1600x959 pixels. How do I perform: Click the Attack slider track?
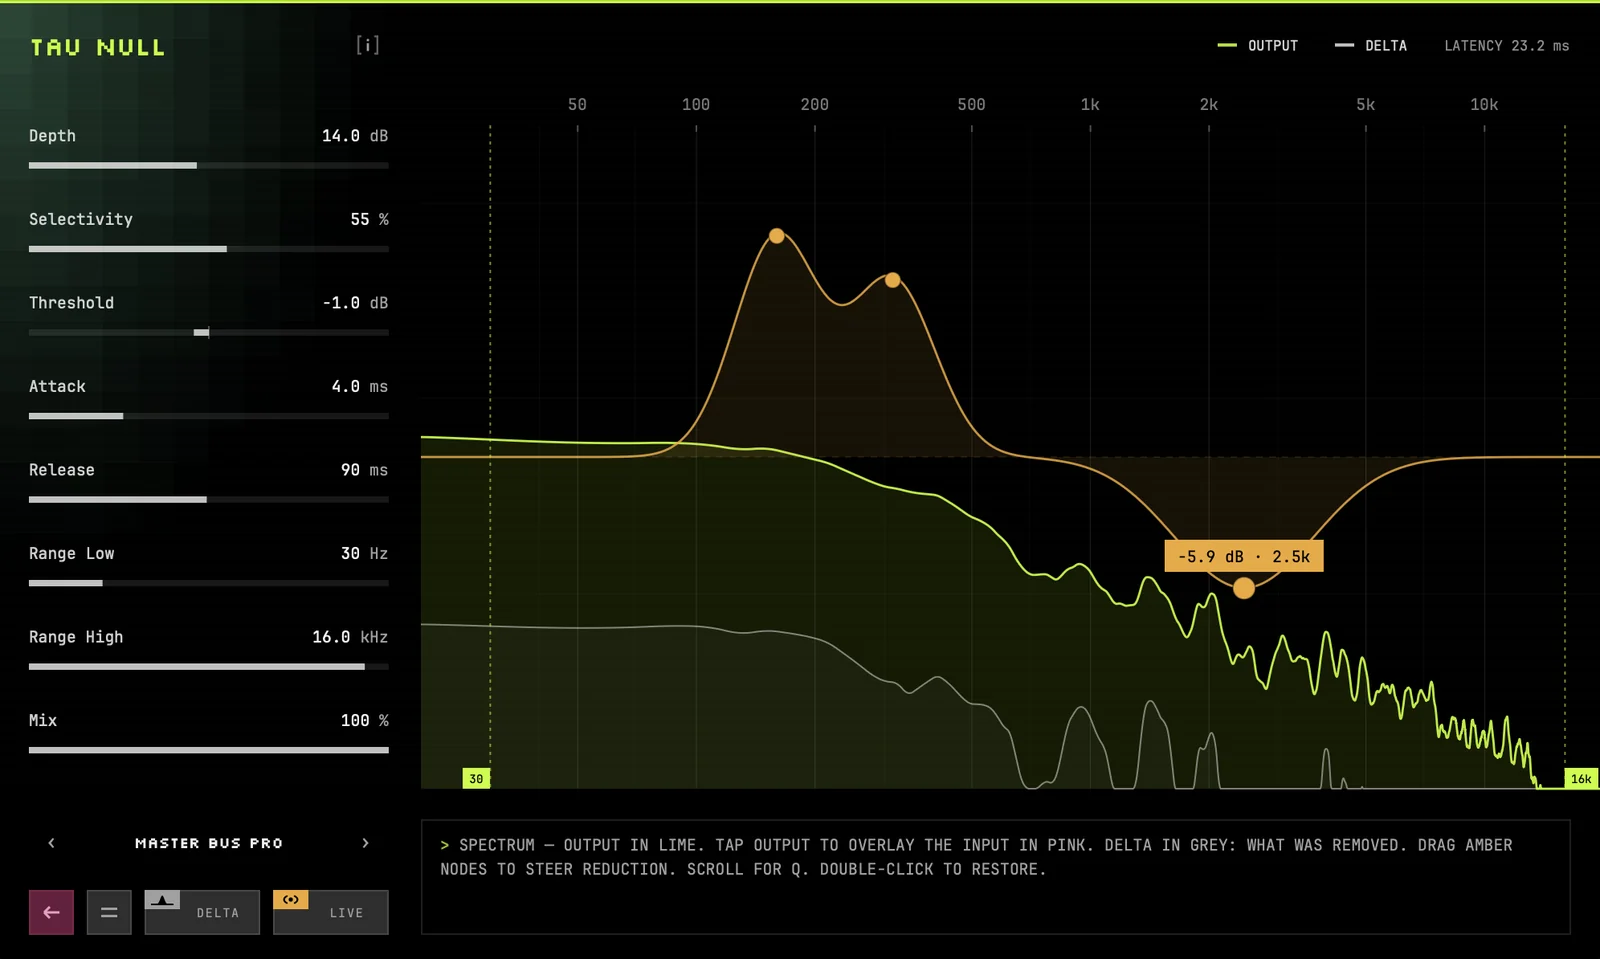click(209, 416)
